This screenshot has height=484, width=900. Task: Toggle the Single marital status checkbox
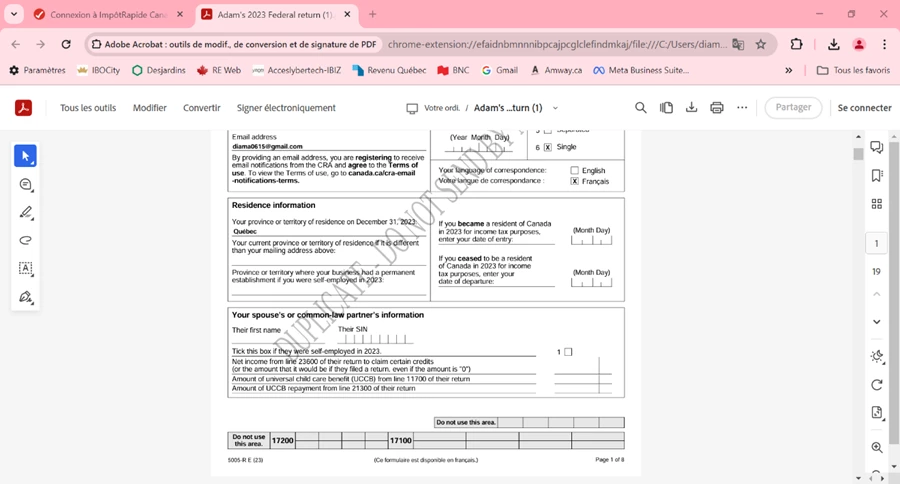548,147
